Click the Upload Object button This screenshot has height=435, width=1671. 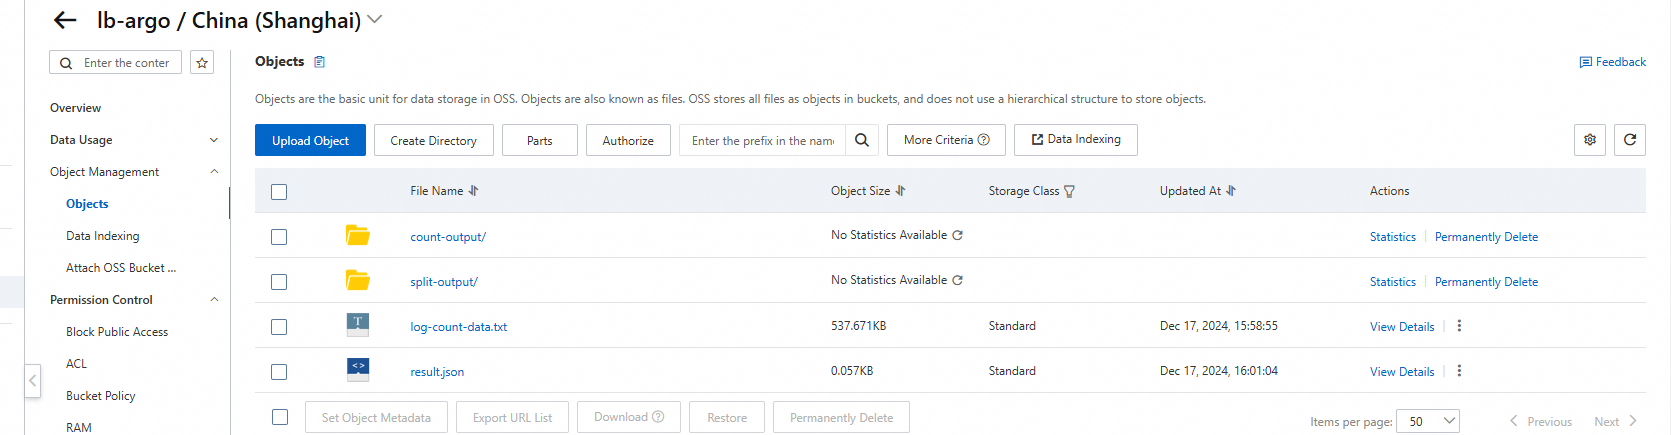[310, 140]
